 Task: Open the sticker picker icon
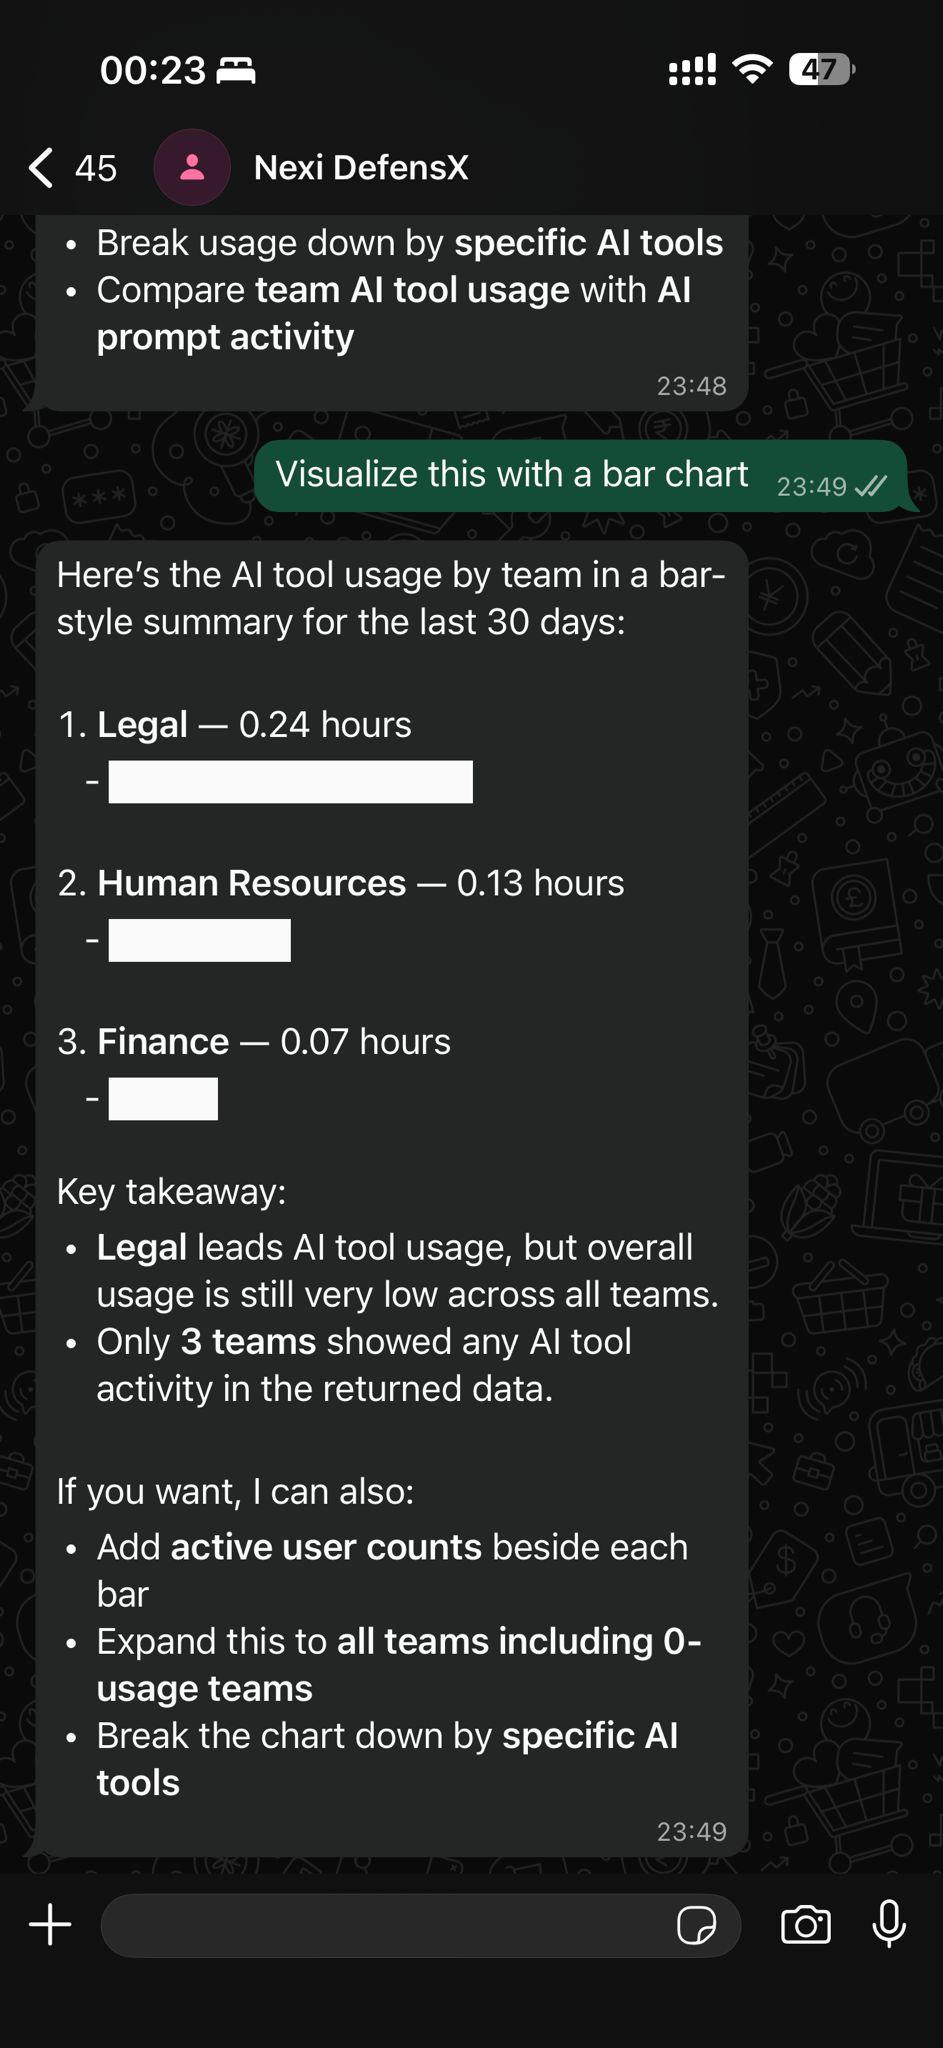pyautogui.click(x=696, y=1925)
